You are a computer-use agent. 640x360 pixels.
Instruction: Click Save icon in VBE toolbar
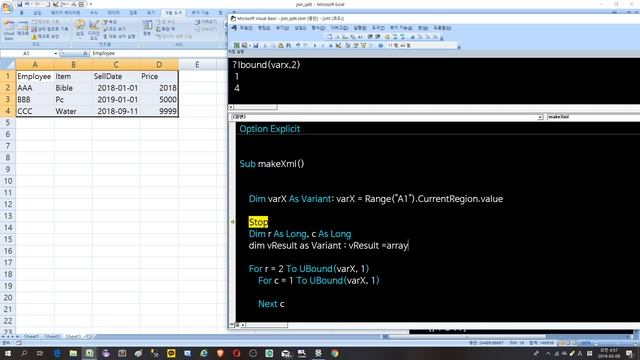coord(256,45)
